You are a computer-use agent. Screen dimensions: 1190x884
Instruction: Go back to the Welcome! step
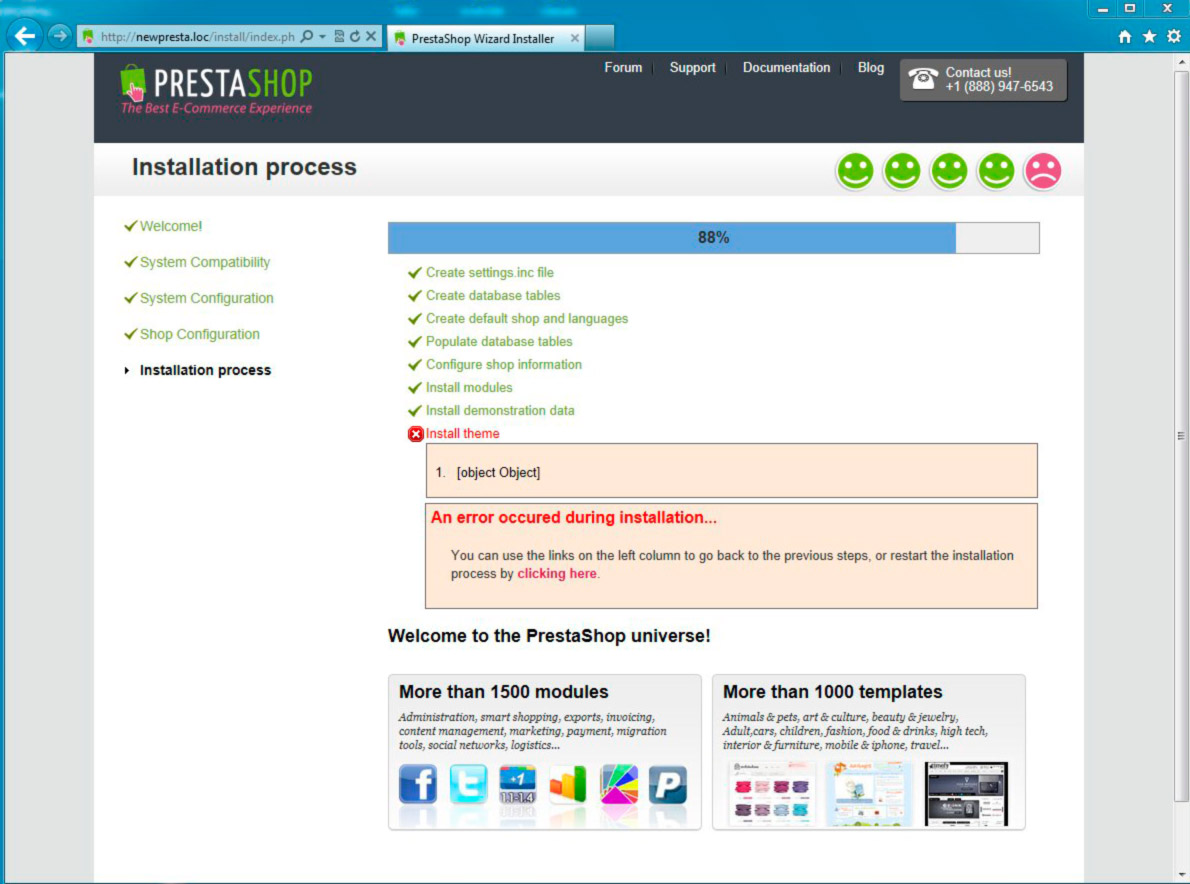click(x=171, y=226)
